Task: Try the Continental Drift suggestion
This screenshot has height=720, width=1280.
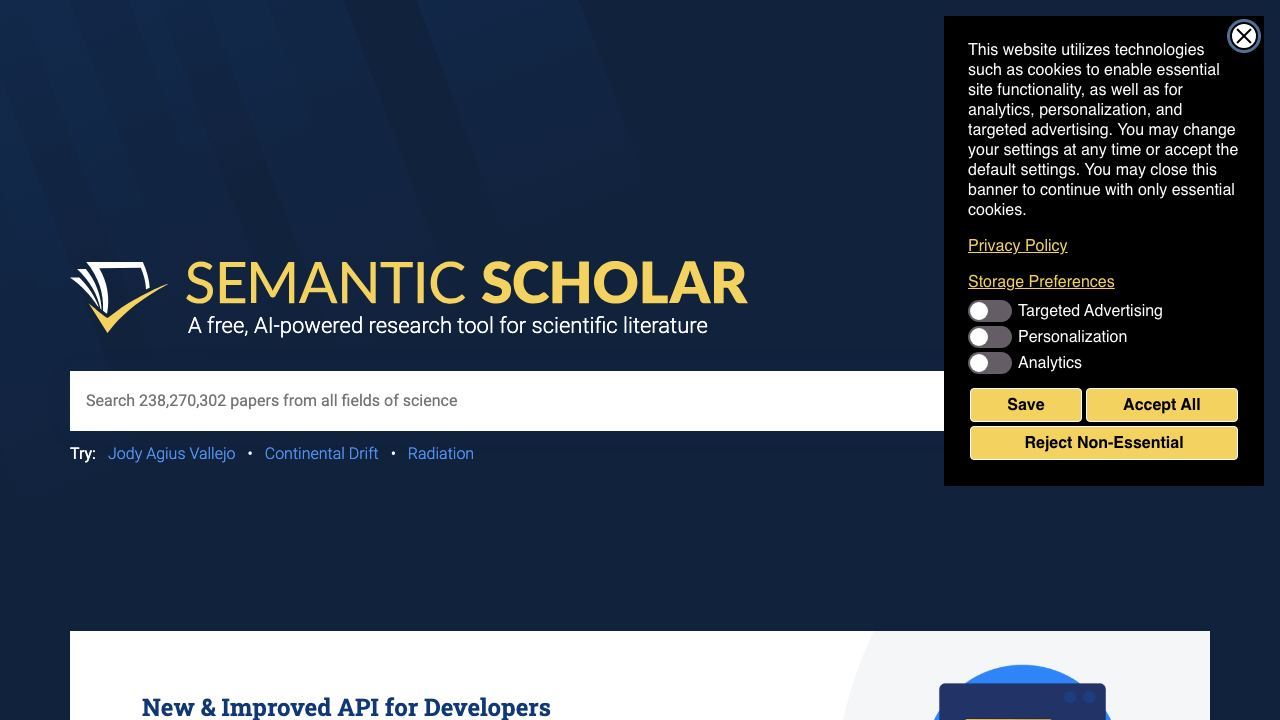Action: 321,454
